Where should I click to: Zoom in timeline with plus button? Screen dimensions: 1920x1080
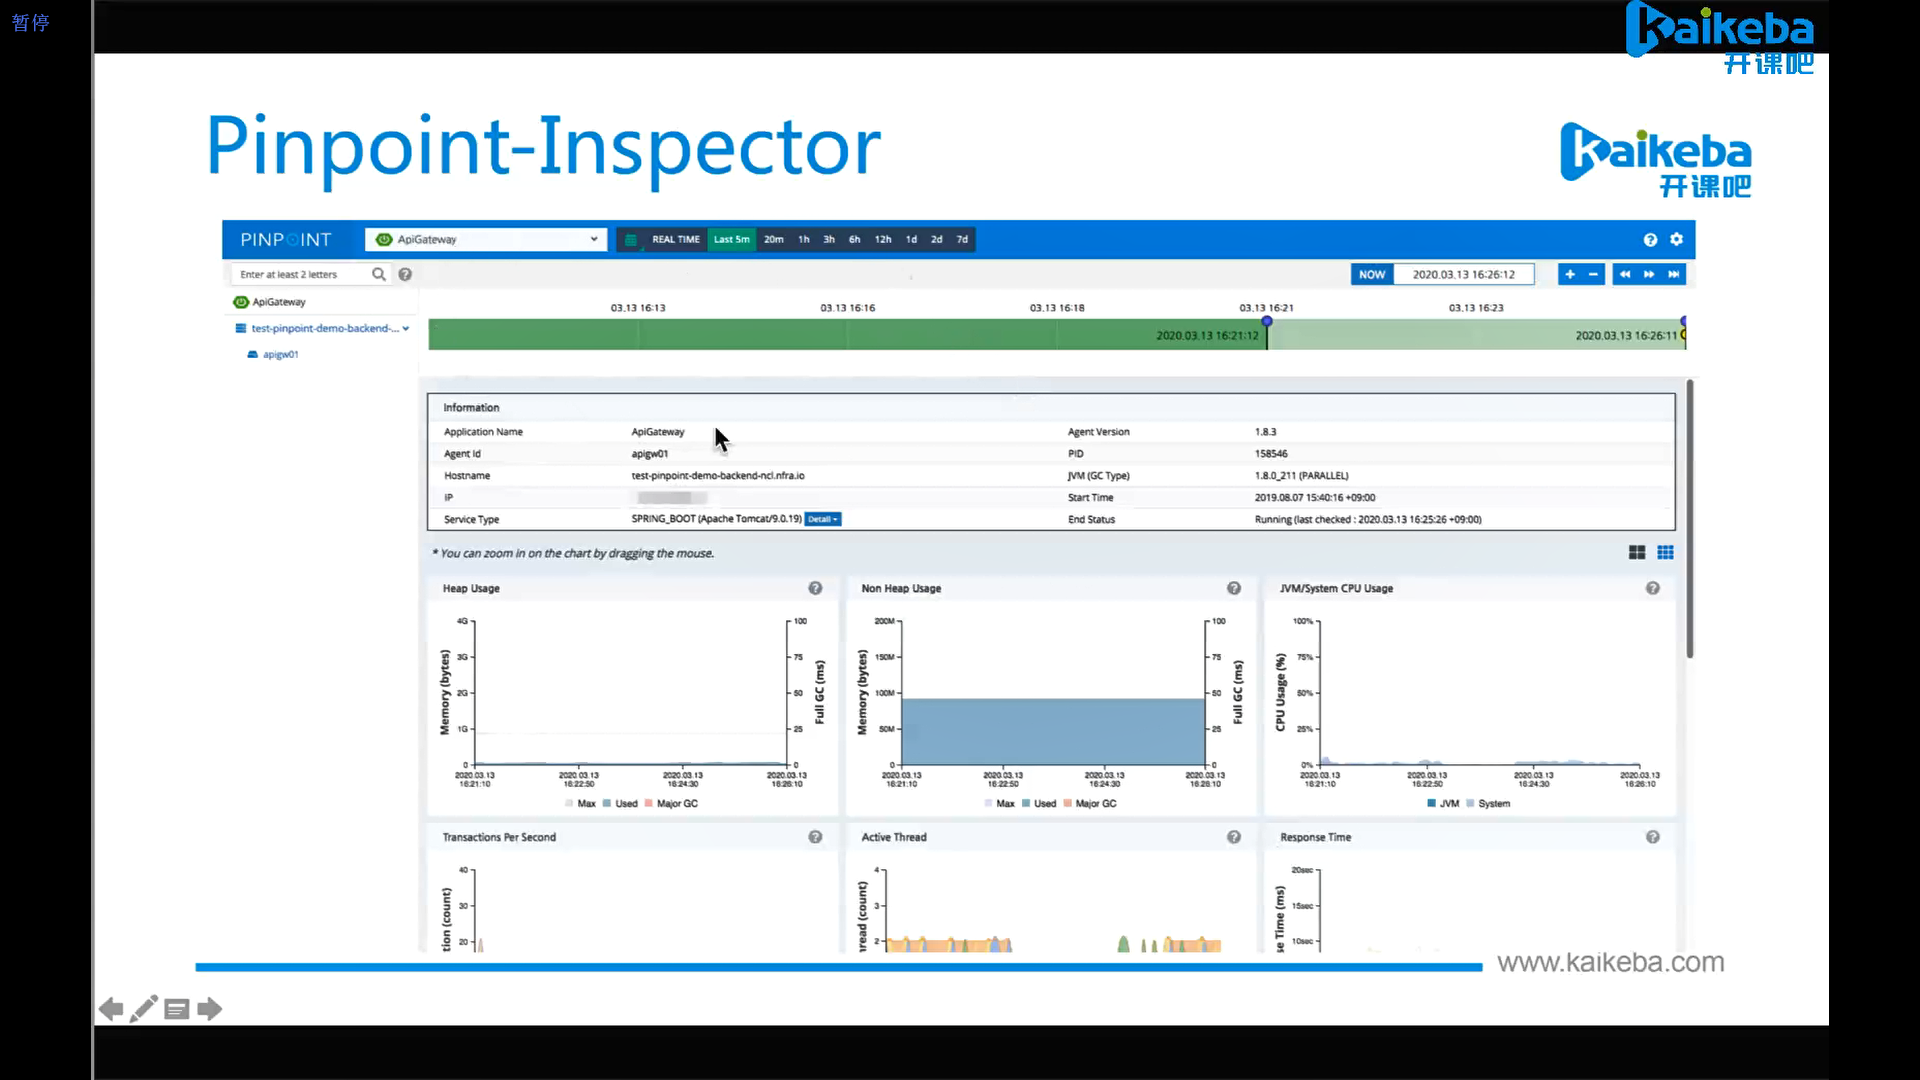(1570, 274)
